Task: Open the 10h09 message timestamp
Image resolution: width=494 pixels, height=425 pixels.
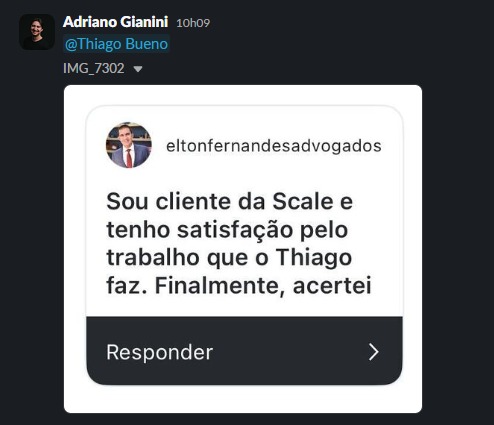Action: coord(193,23)
